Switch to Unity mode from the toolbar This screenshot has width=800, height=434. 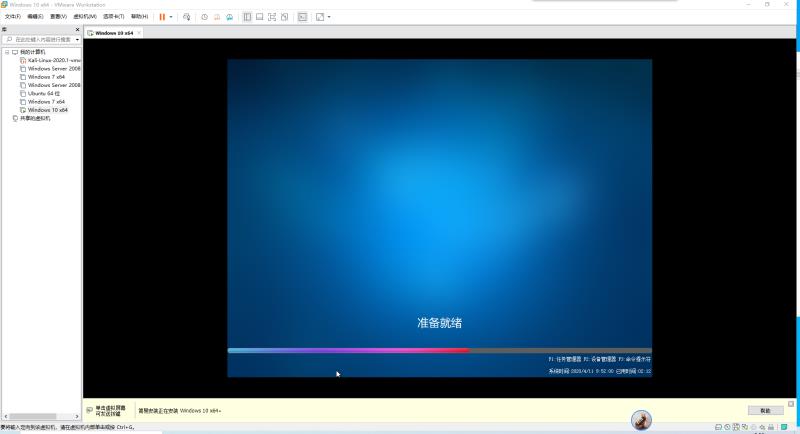[x=285, y=17]
